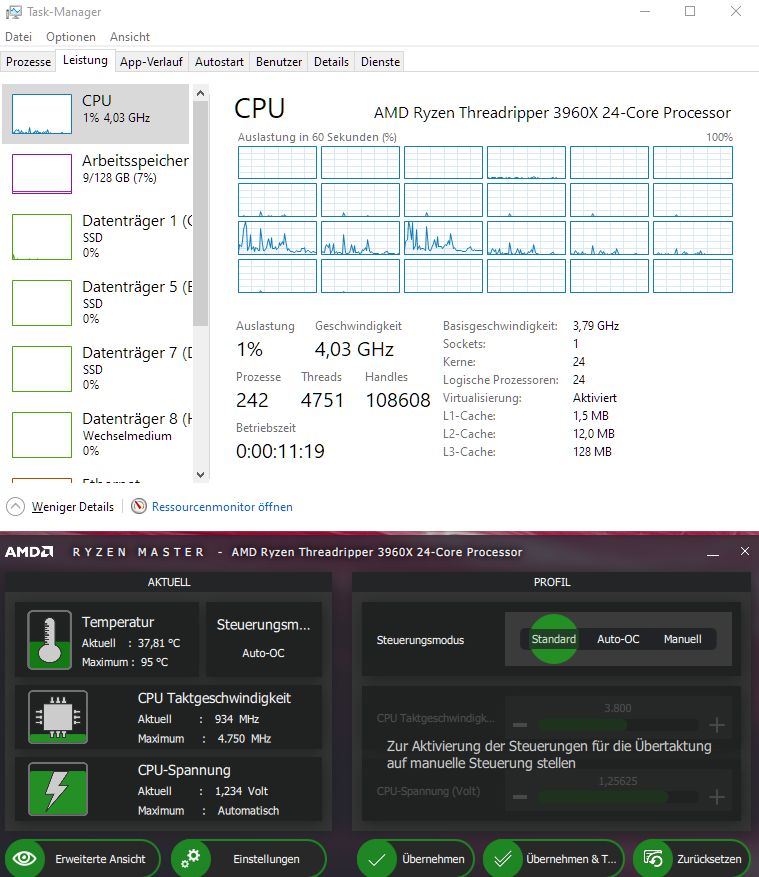Click the Temperatur thermometer icon

49,640
